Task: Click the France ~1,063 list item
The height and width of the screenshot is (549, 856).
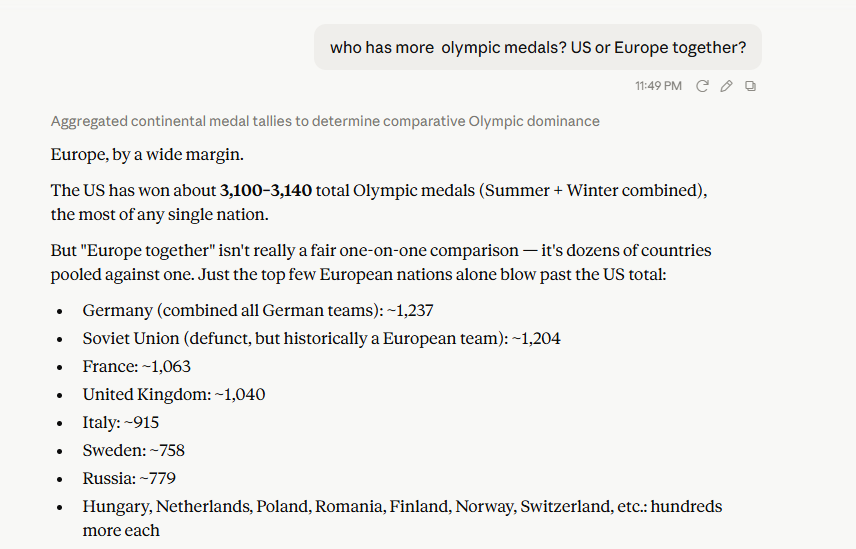Action: point(136,367)
